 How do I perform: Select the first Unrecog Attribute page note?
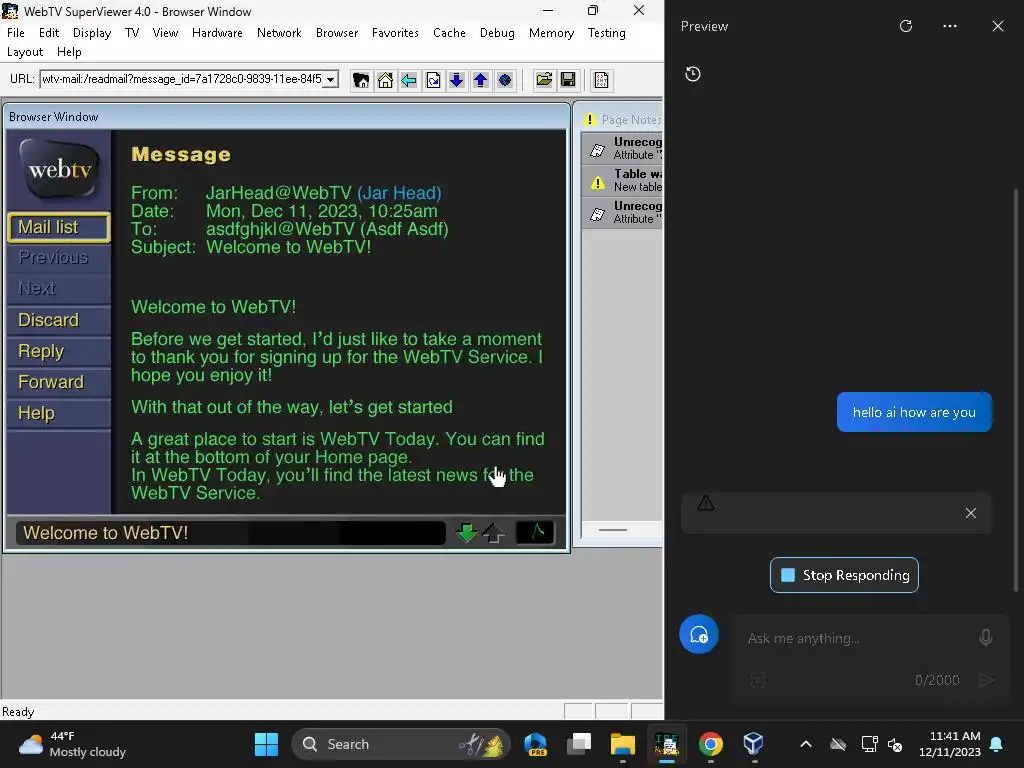tap(622, 148)
